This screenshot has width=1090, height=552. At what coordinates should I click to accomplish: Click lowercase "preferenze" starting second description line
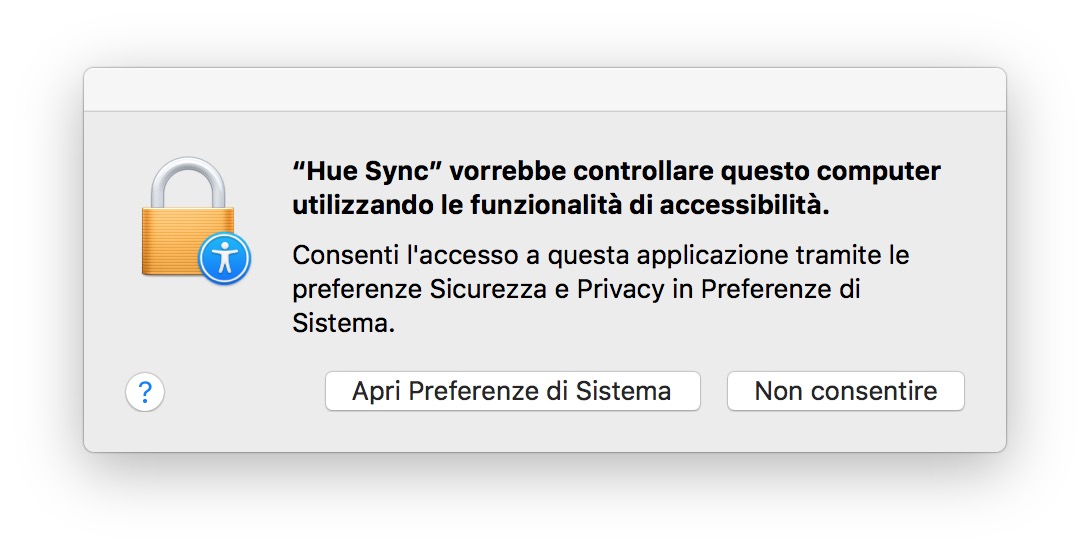pyautogui.click(x=357, y=290)
